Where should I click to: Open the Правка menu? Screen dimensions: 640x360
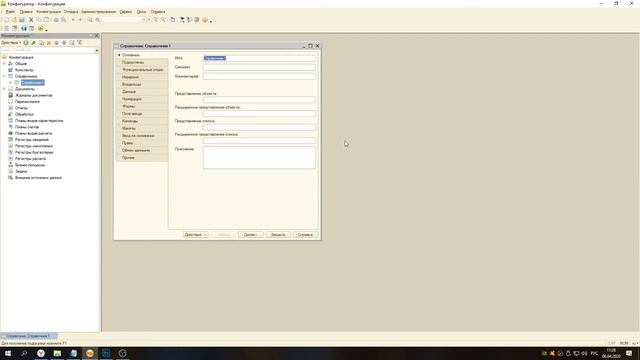(x=26, y=12)
